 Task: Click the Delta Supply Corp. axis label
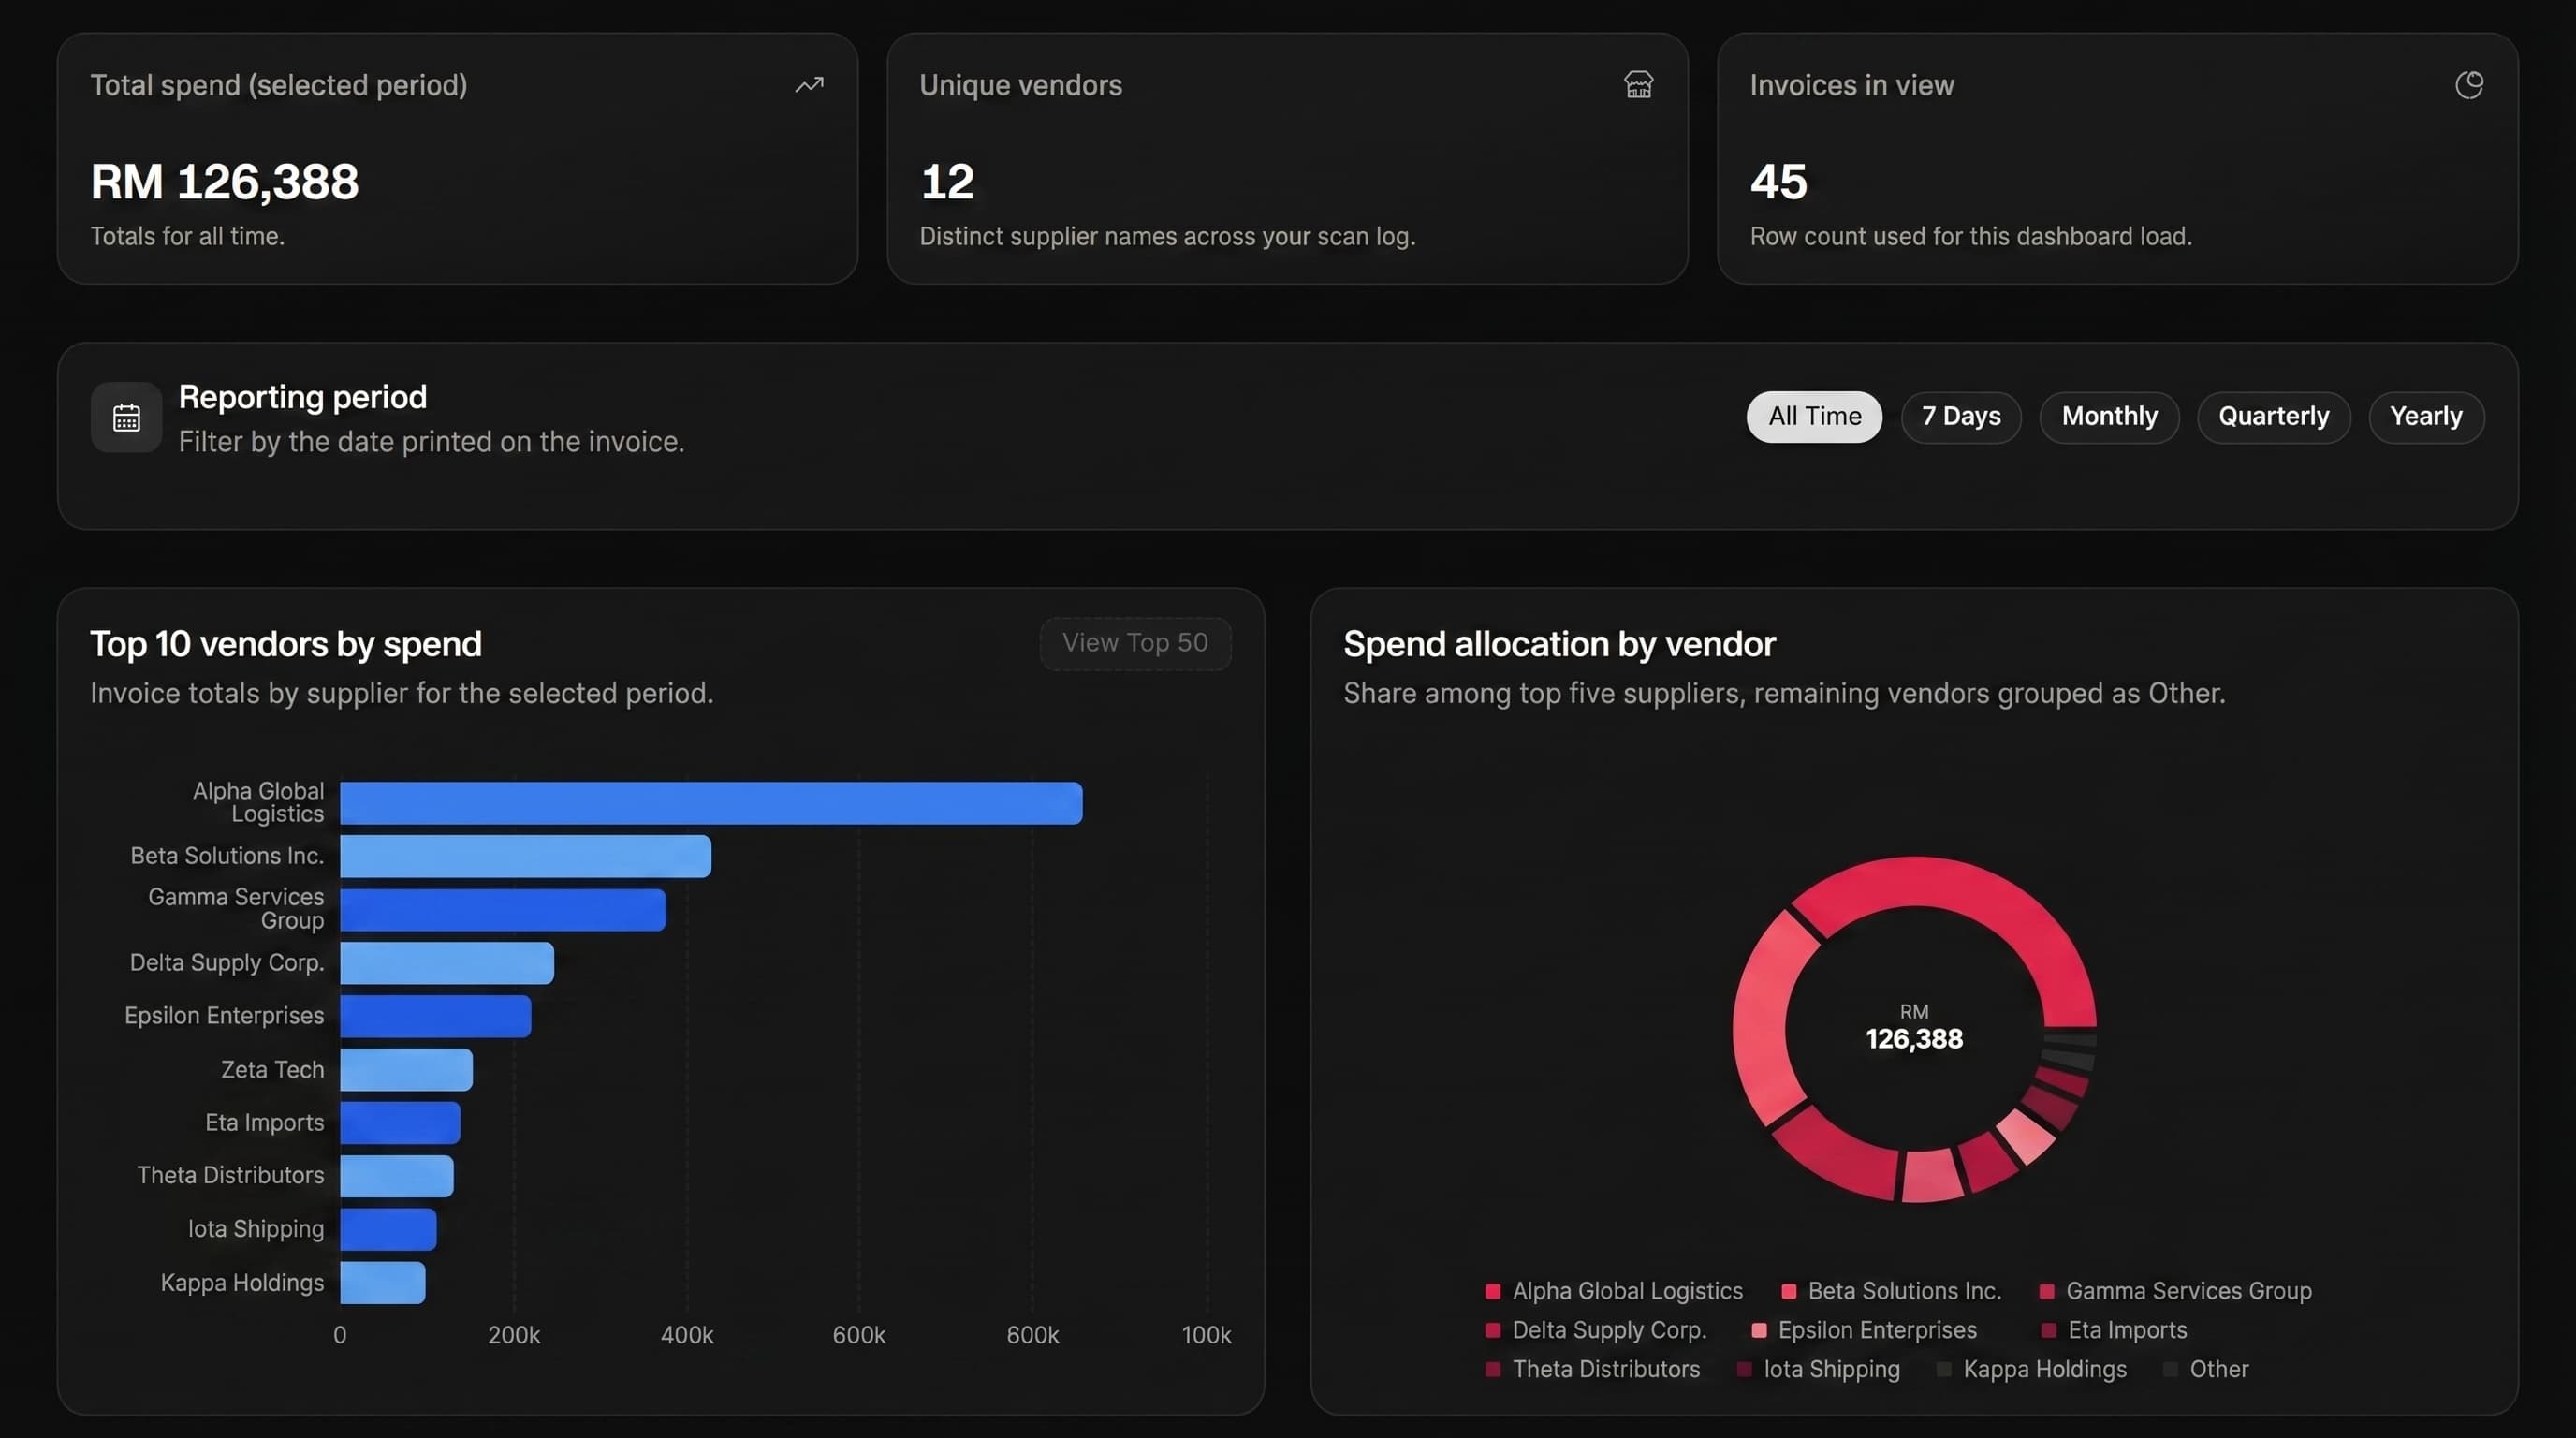coord(226,962)
